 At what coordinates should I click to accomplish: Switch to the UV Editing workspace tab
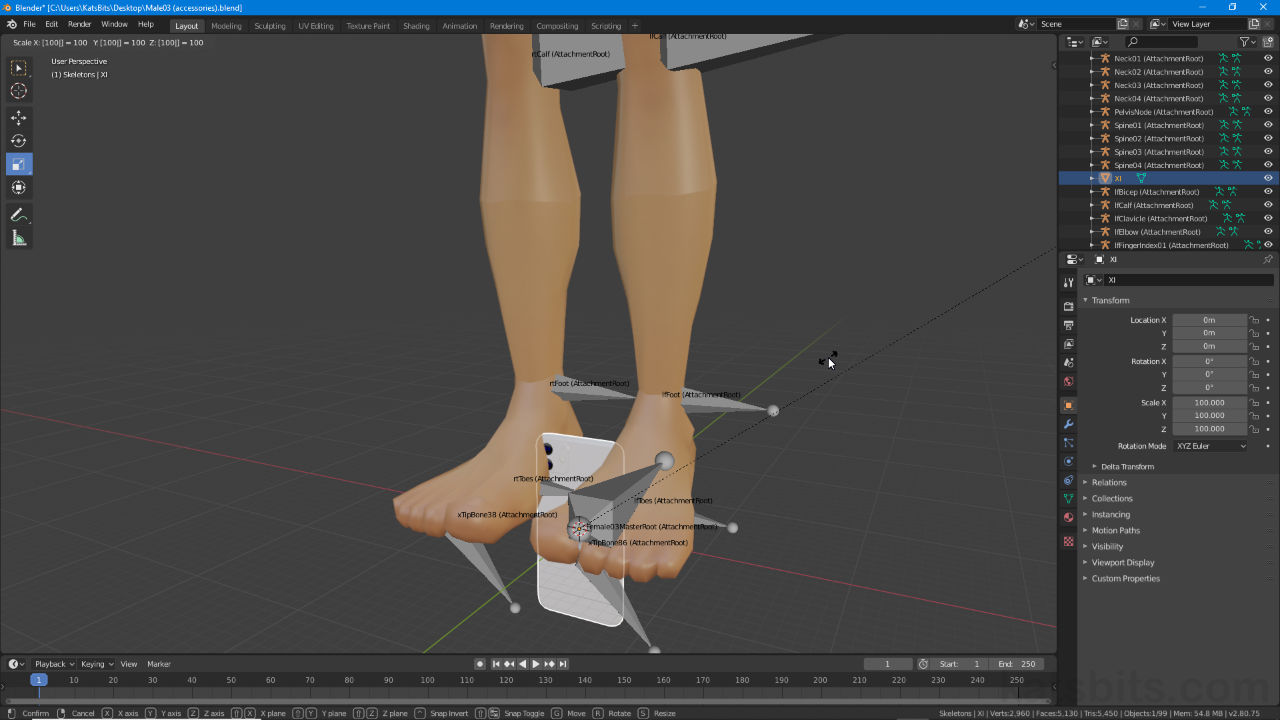coord(316,26)
